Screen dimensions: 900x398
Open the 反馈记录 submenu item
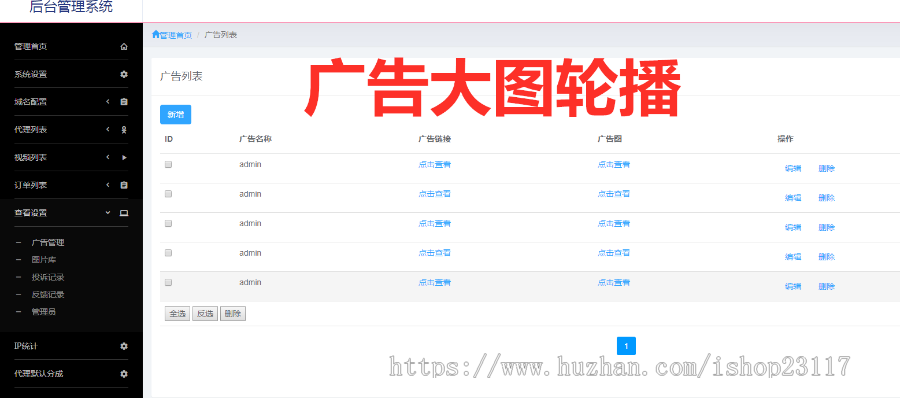[x=48, y=295]
